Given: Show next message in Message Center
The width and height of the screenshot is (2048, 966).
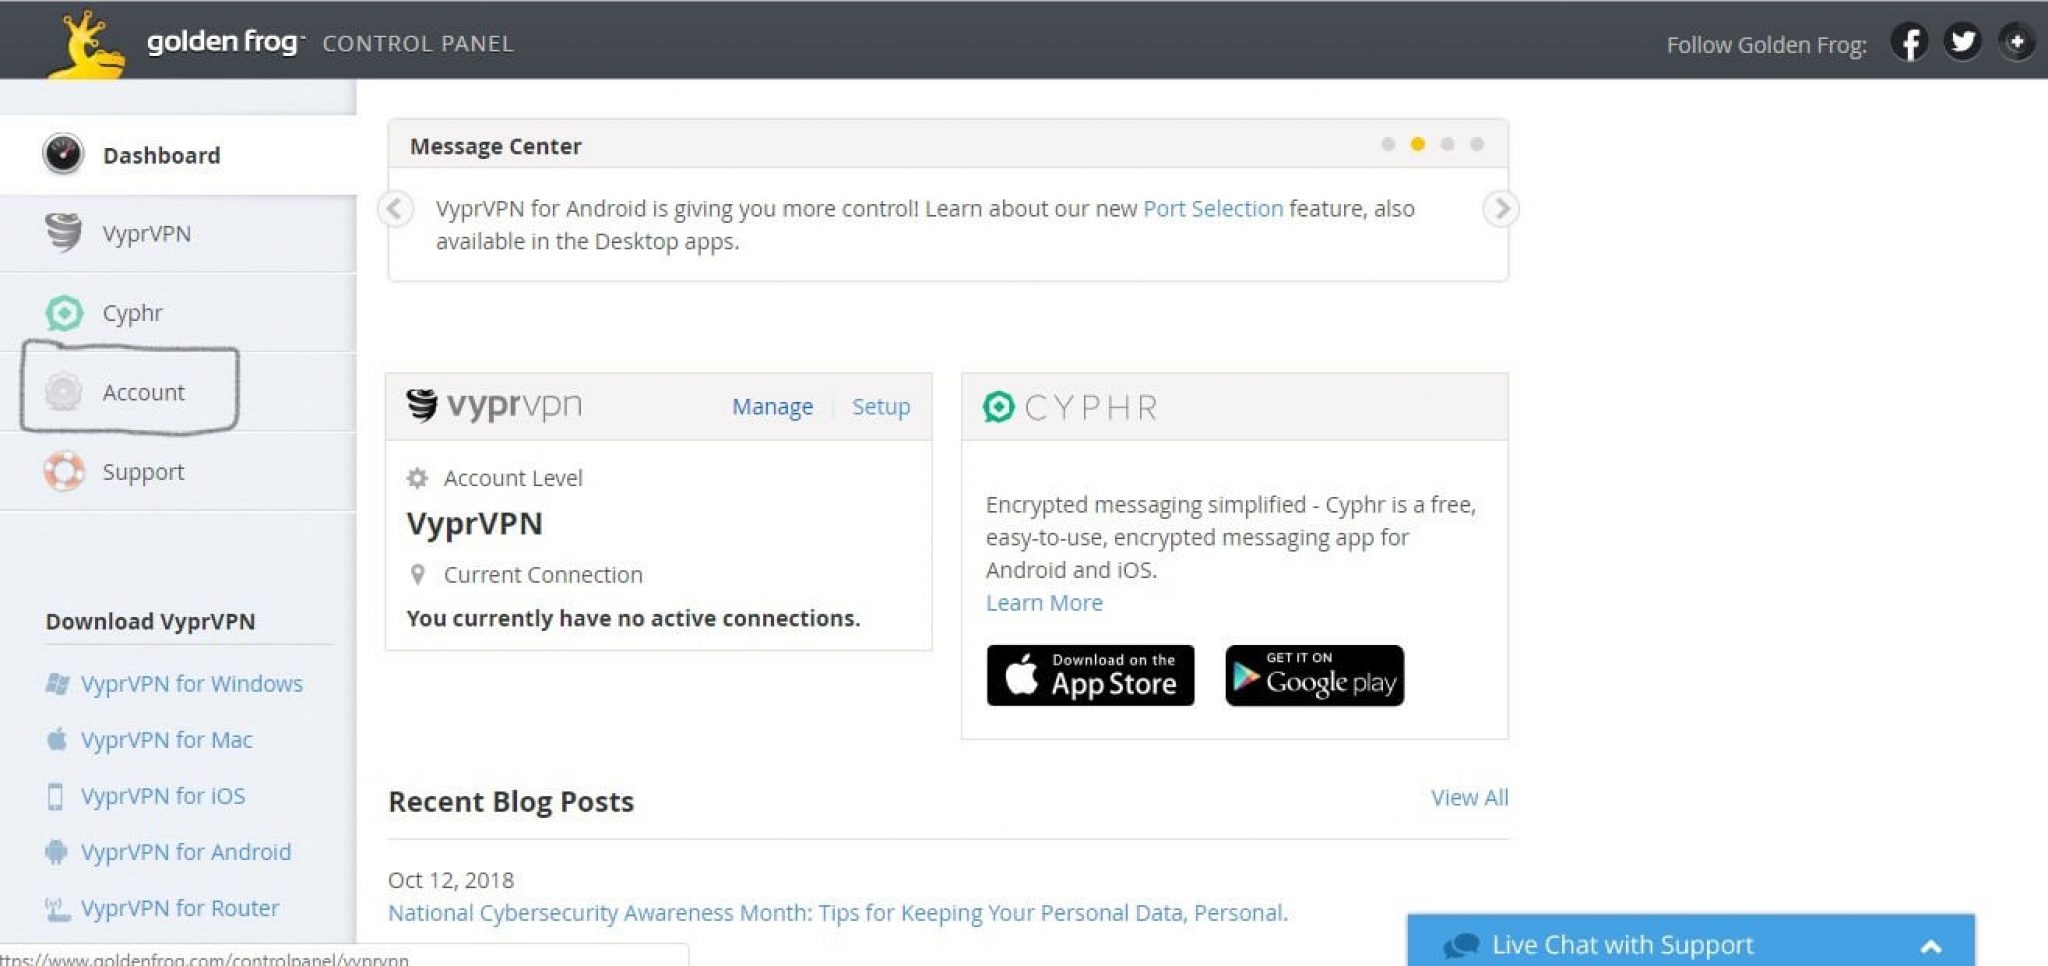Looking at the screenshot, I should (1500, 208).
